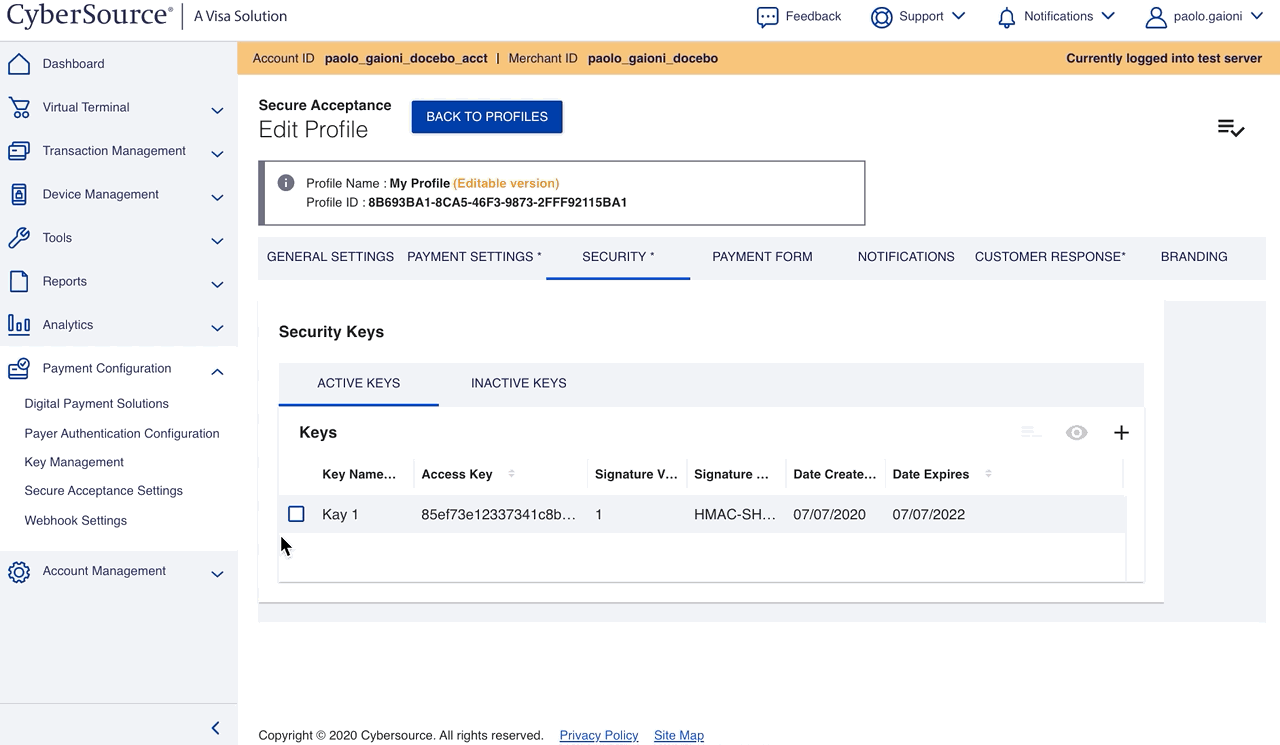
Task: Click the Virtual Terminal cart icon
Action: (18, 108)
